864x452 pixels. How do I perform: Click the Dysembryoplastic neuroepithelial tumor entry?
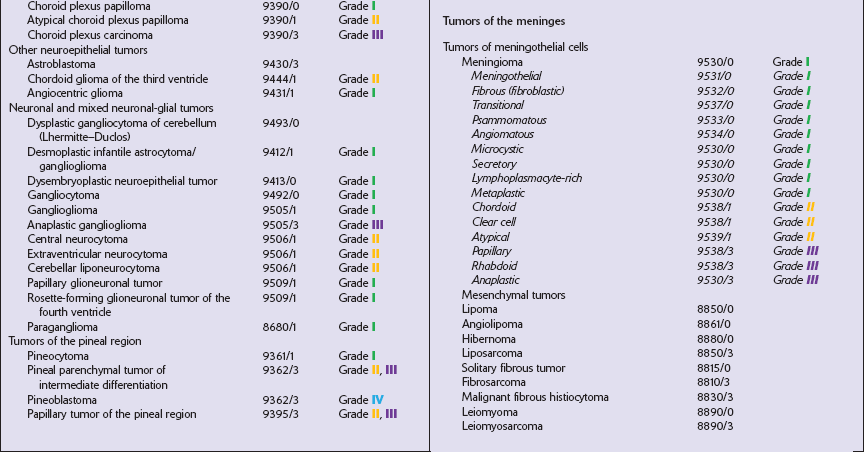pos(123,181)
